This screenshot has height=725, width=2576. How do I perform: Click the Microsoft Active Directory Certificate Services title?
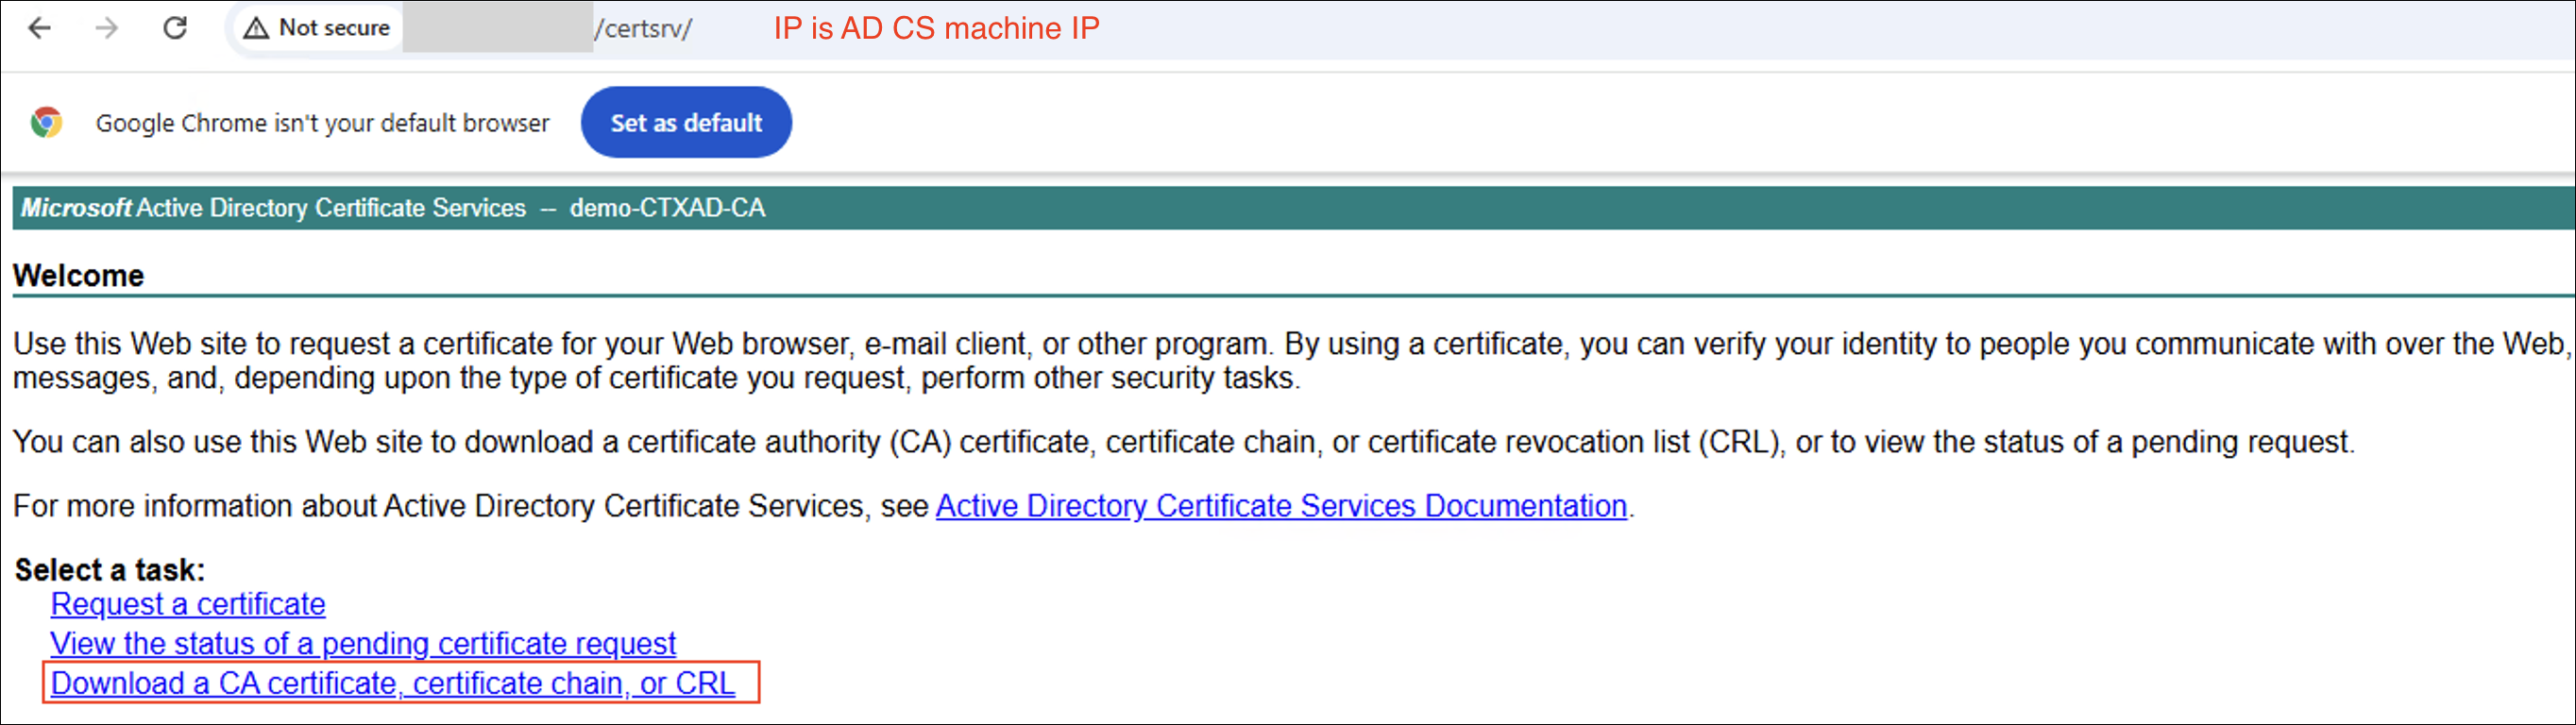[273, 208]
